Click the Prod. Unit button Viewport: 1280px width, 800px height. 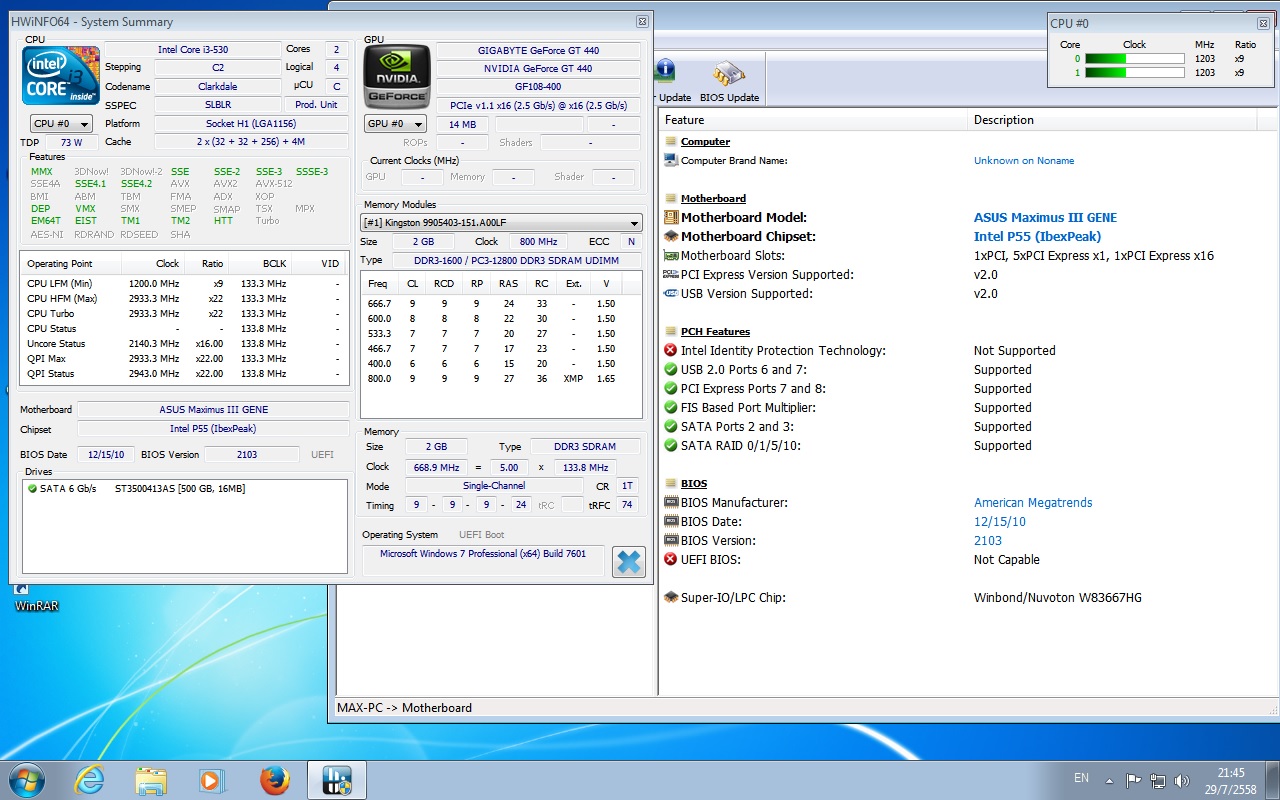[317, 105]
